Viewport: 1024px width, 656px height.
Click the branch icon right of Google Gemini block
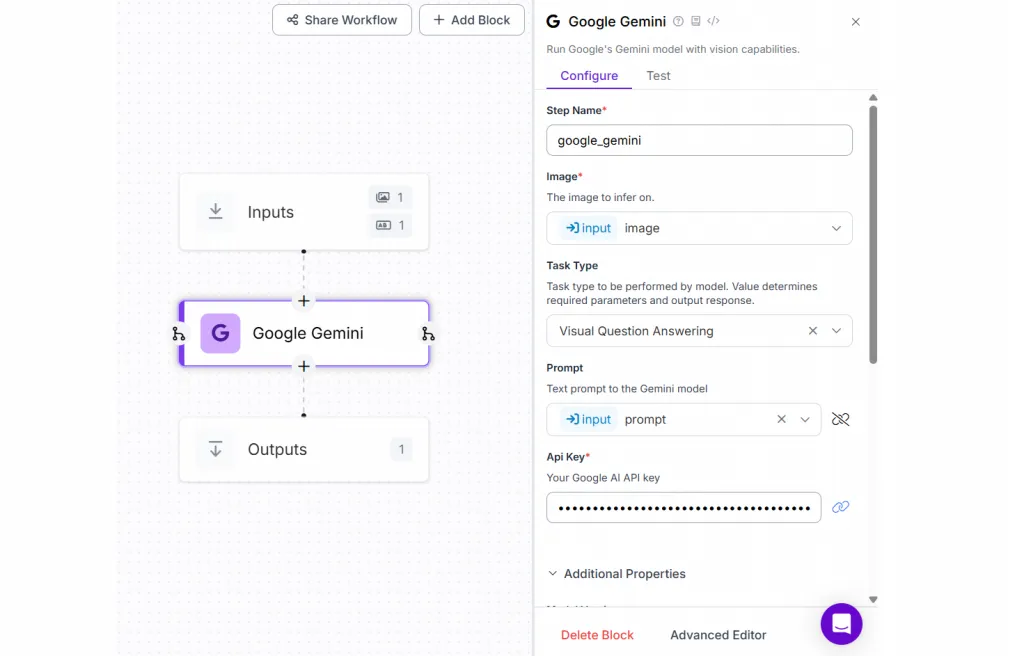428,334
